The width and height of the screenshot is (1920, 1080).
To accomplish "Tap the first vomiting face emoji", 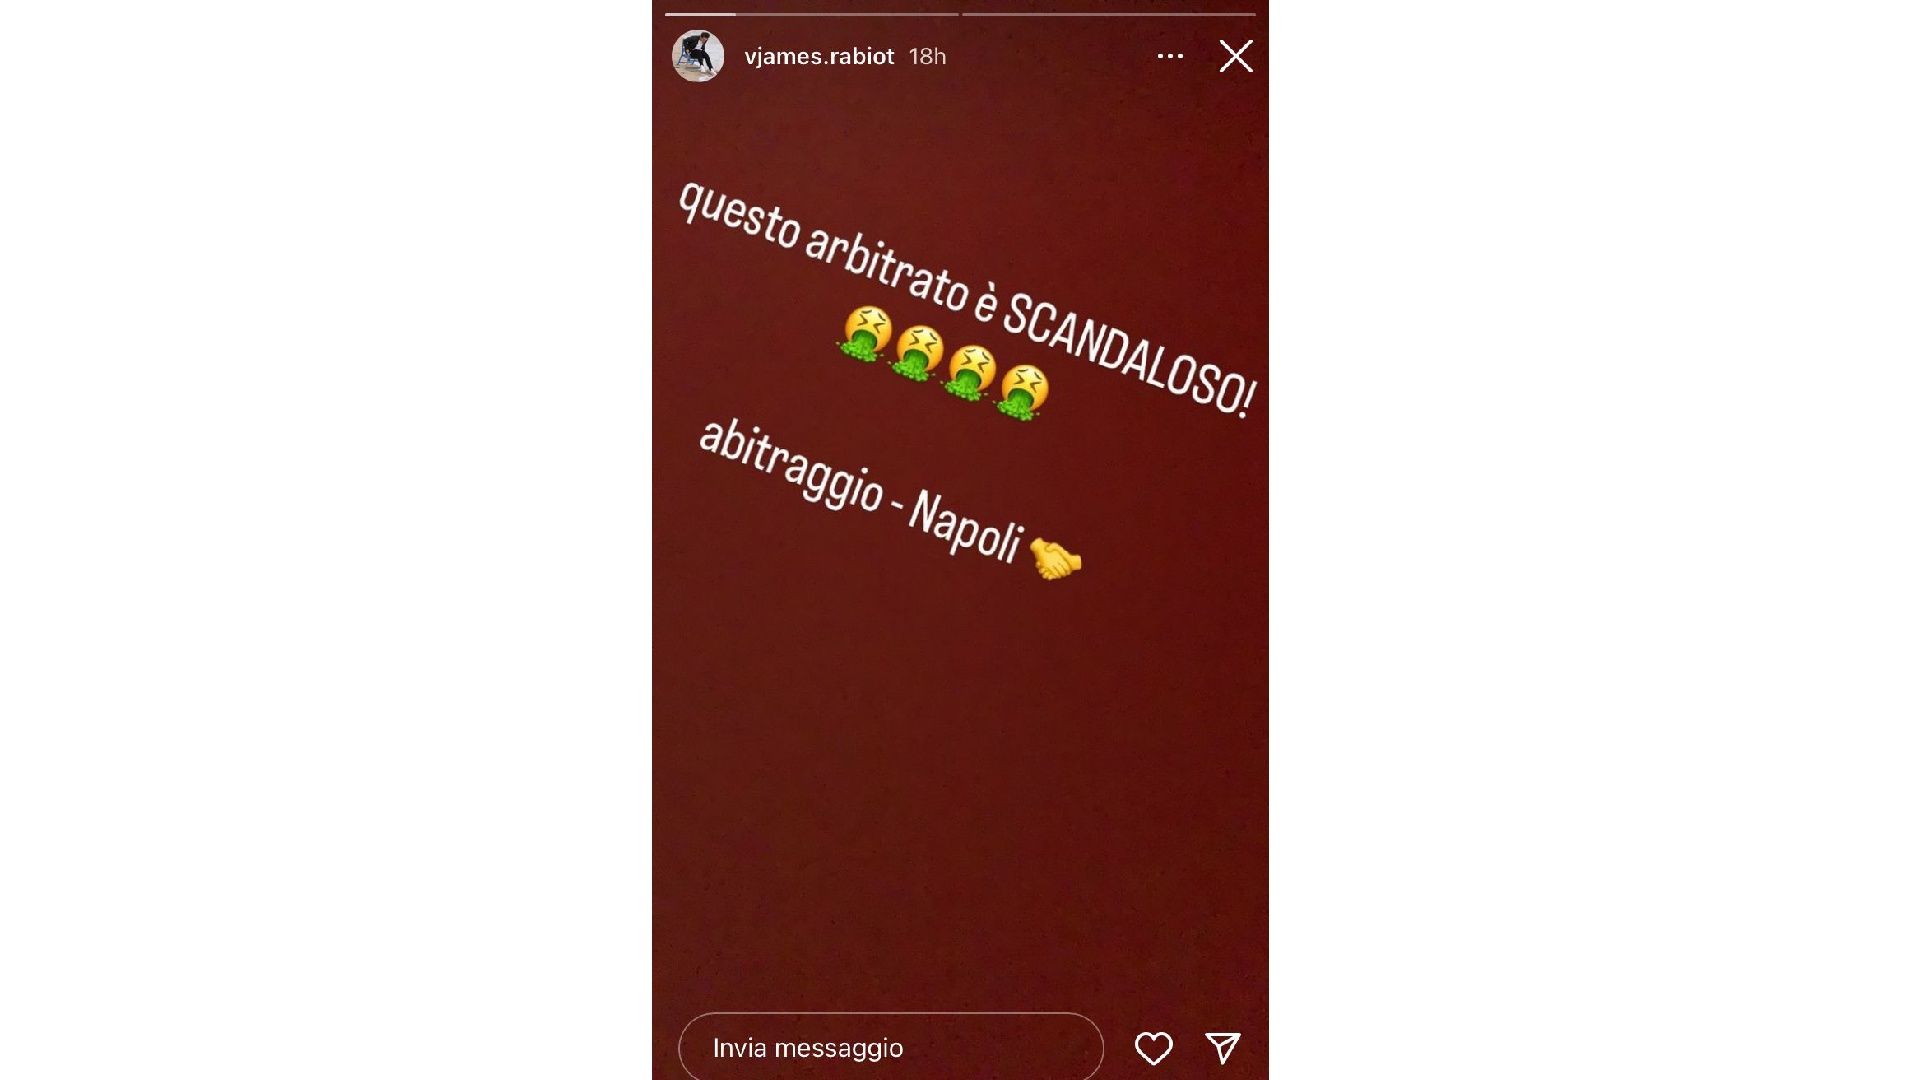I will (x=865, y=333).
